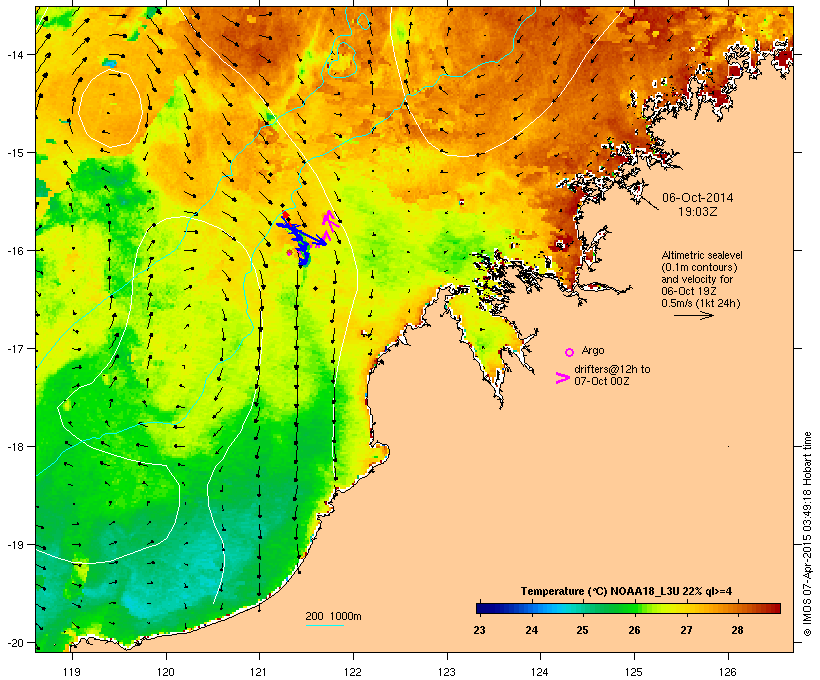Screen dimensions: 820x680
Task: Click the '07-Oct 00Z' legend text
Action: coord(602,381)
